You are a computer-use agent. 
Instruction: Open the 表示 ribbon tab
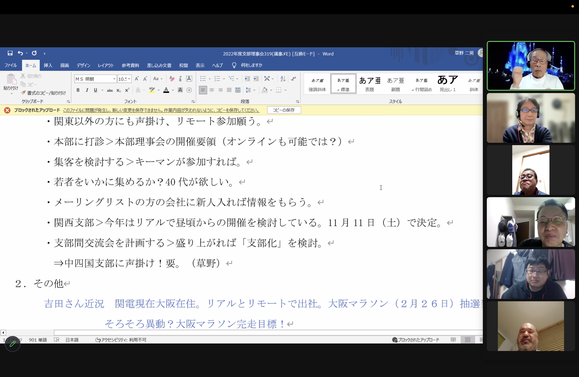[200, 65]
